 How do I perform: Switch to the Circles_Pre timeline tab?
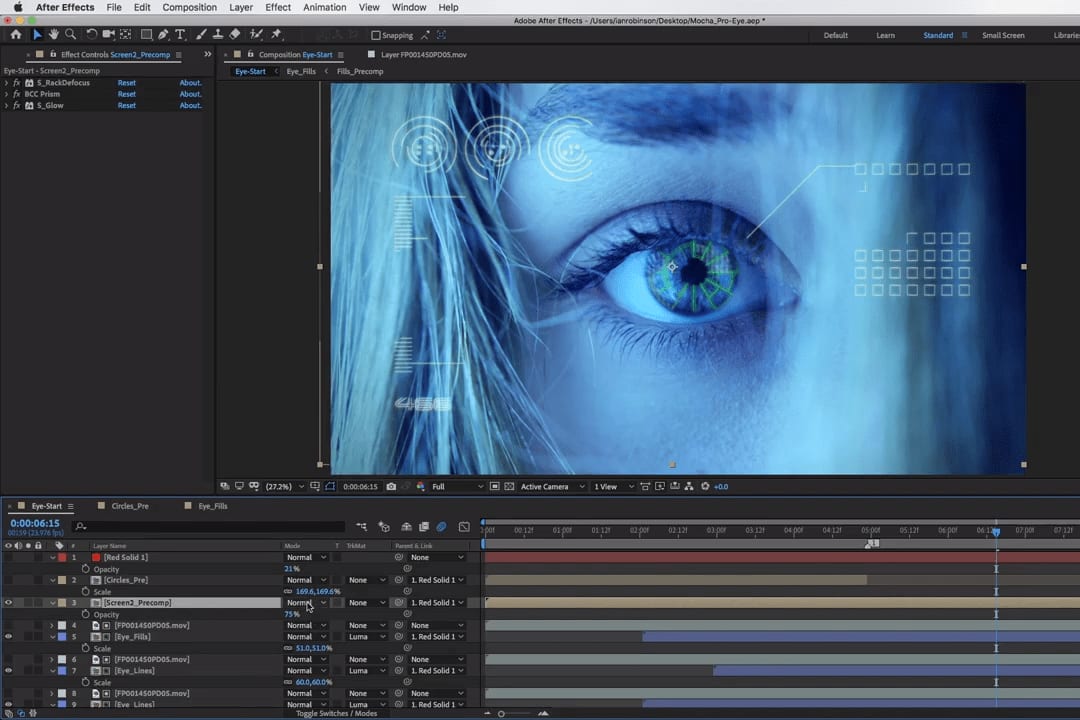click(x=130, y=507)
